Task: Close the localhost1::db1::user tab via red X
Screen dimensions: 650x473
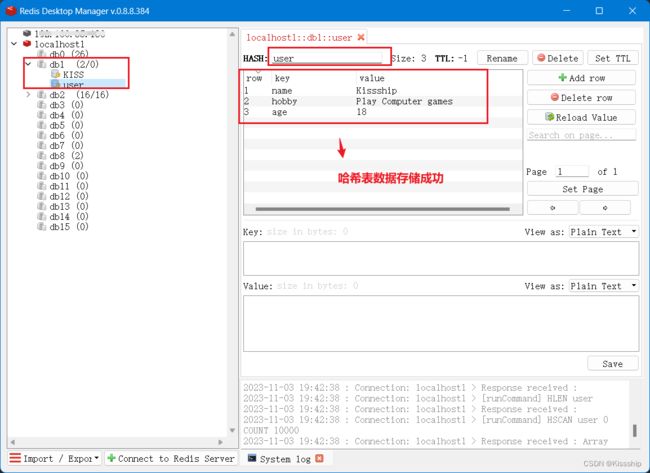Action: (361, 37)
